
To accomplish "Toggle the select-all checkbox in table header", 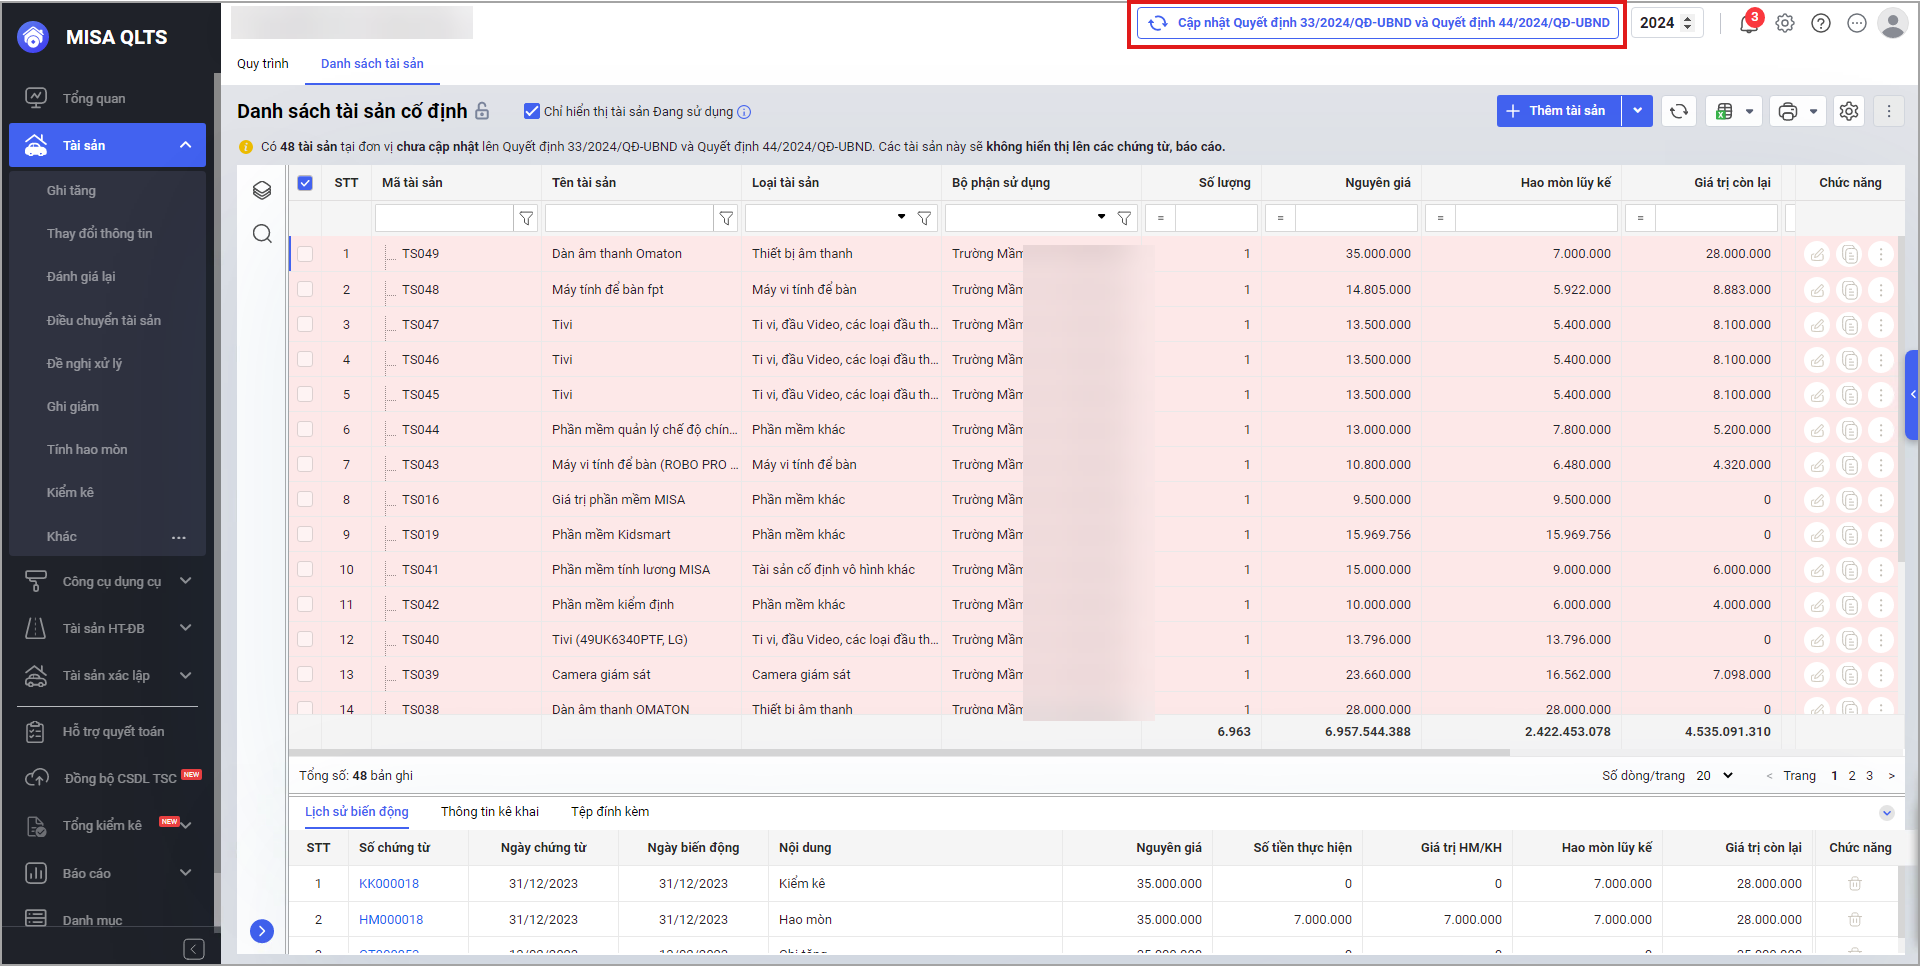I will [305, 183].
